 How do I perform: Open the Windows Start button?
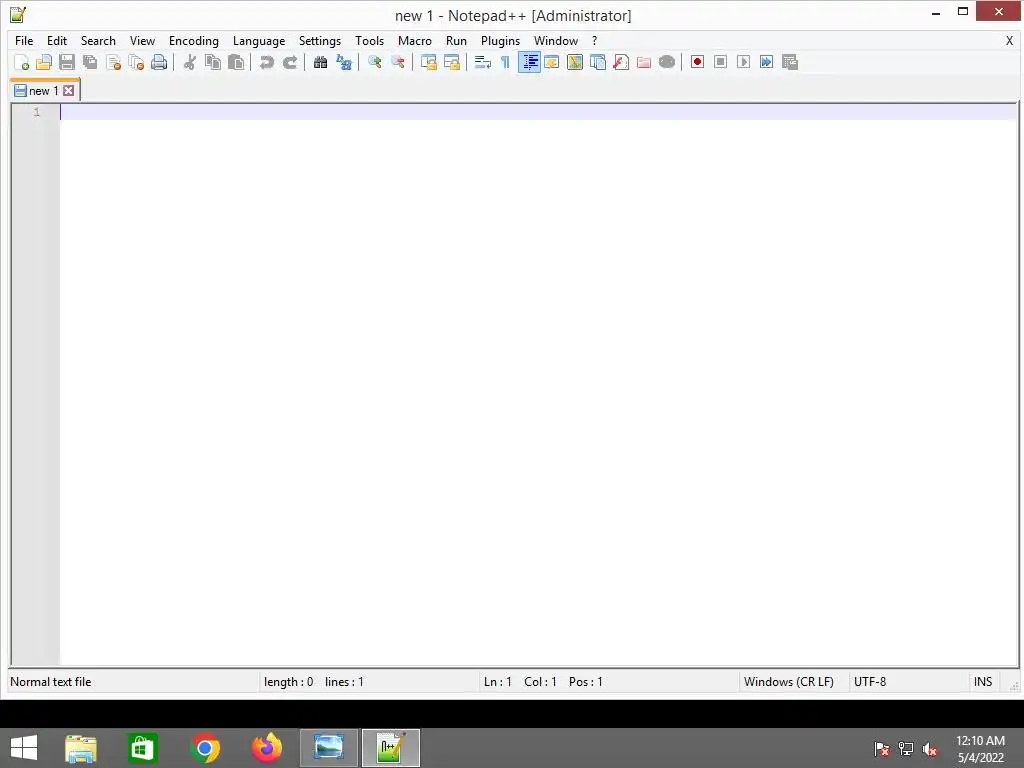pyautogui.click(x=24, y=748)
